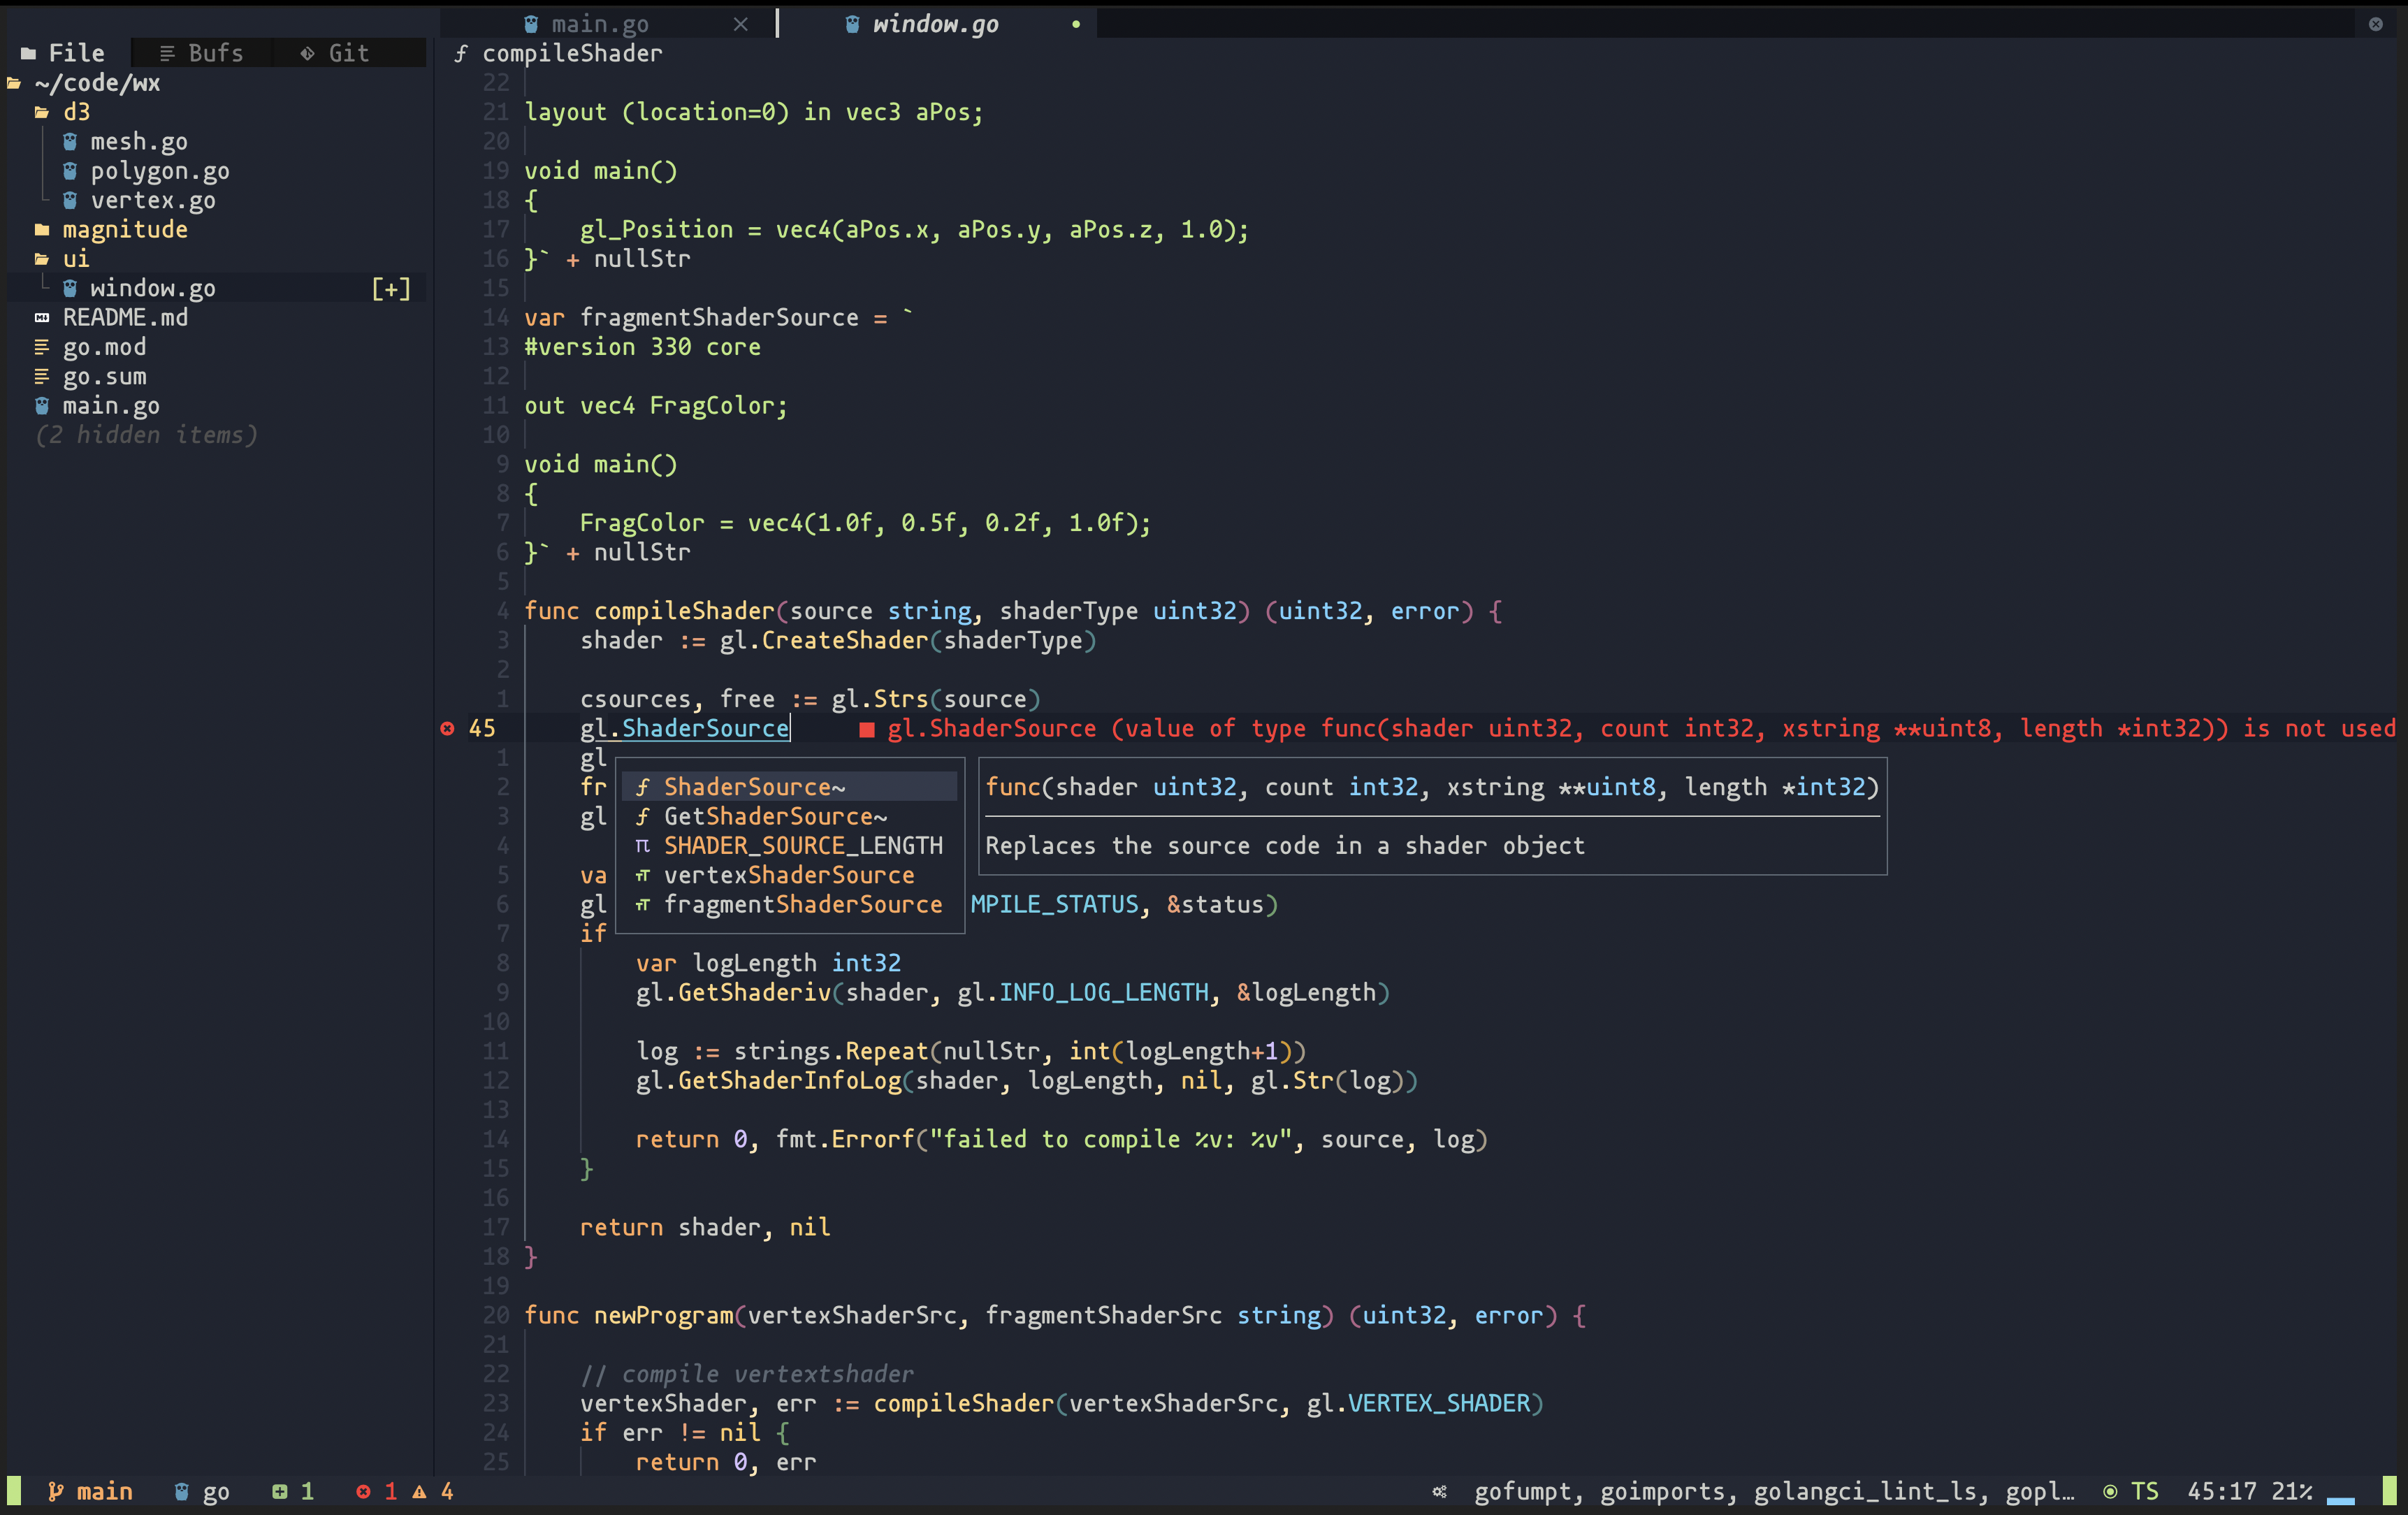The image size is (2408, 1515).
Task: Click the Treesitter TS indicator icon
Action: tap(2110, 1491)
